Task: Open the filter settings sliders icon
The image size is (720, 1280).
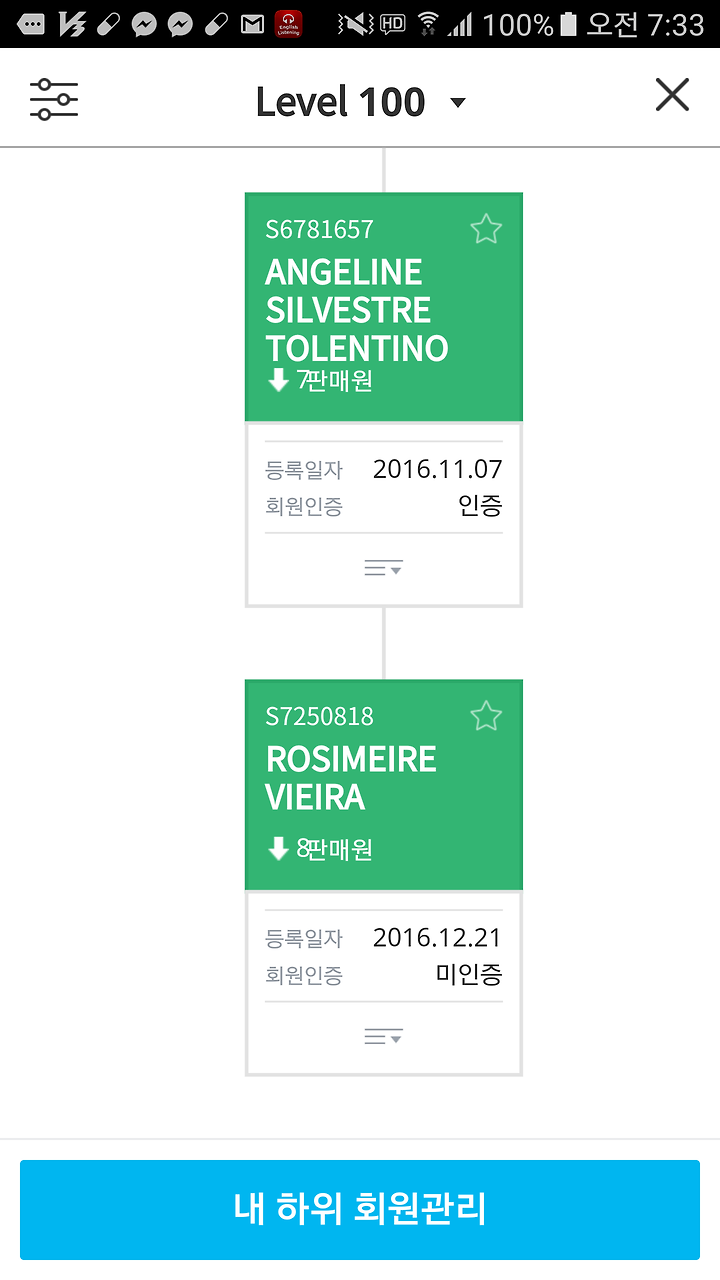Action: click(x=54, y=99)
